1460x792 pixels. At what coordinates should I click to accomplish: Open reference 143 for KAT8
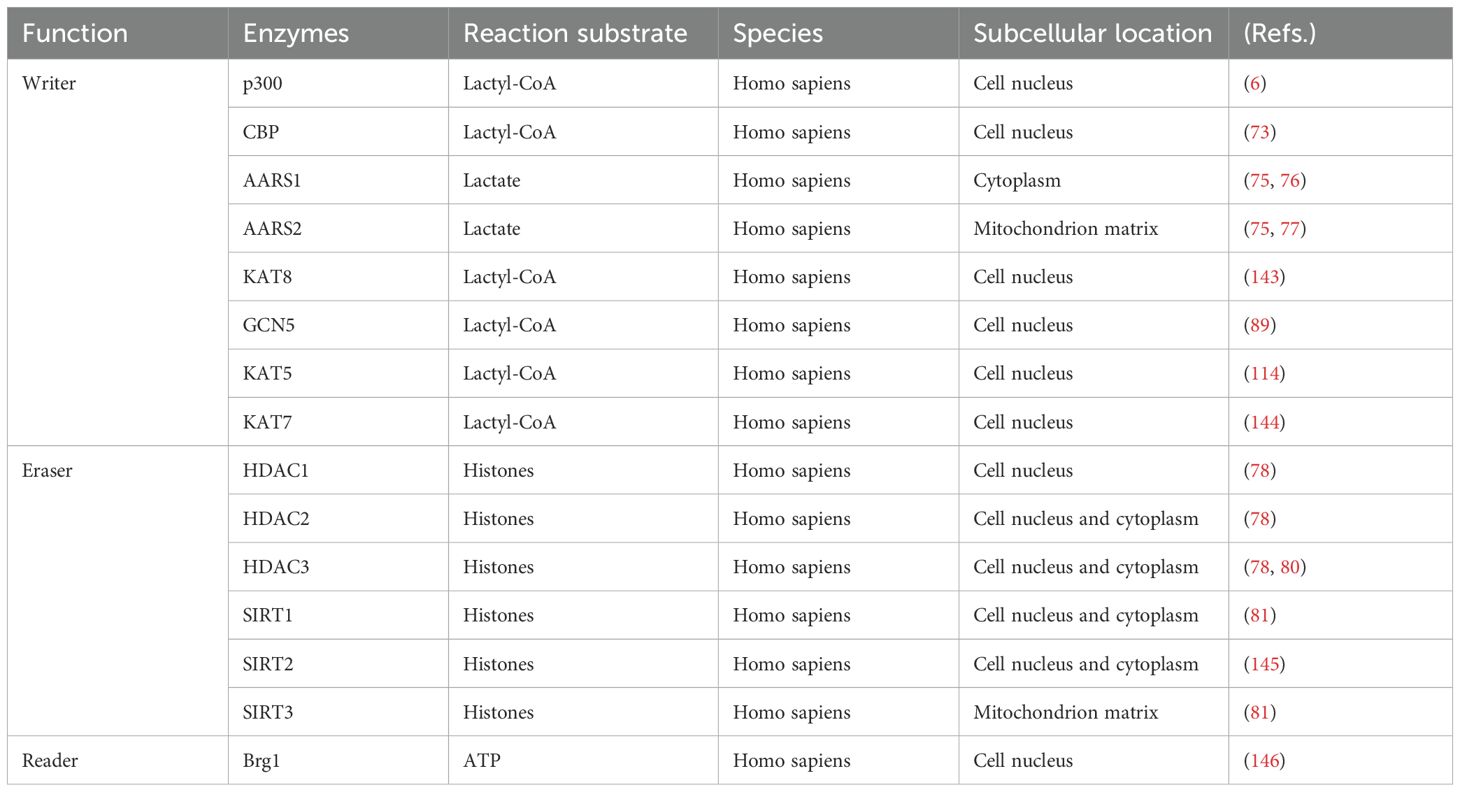click(x=1264, y=277)
